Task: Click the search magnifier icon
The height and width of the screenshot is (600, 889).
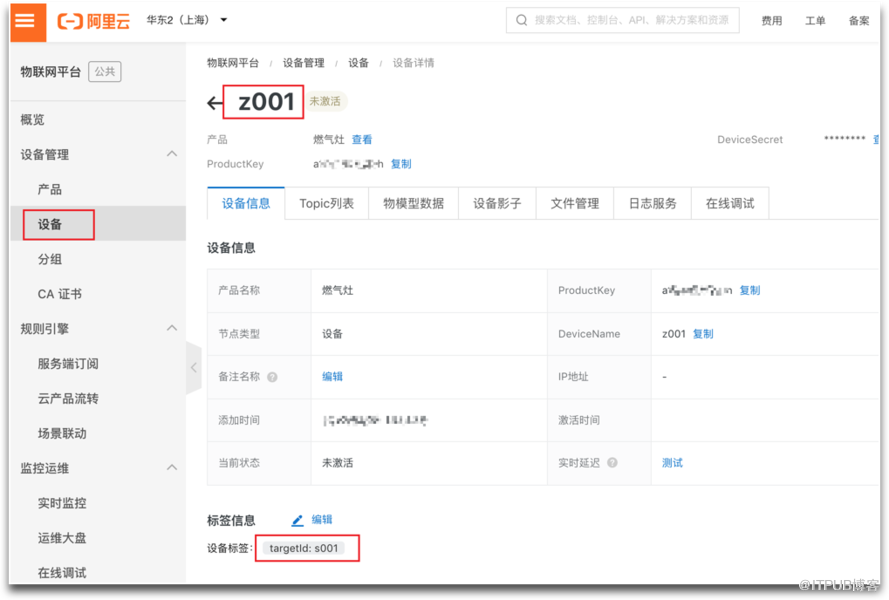Action: (x=521, y=20)
